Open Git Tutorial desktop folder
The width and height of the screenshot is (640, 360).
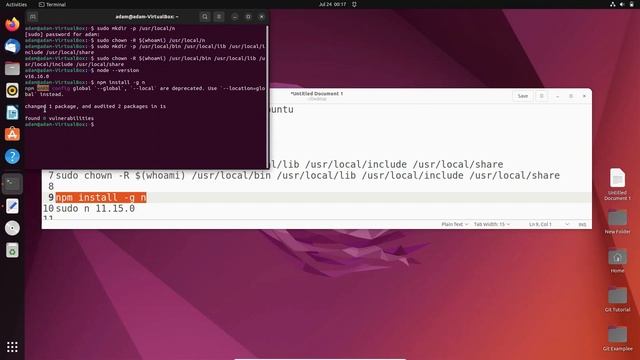click(x=617, y=299)
